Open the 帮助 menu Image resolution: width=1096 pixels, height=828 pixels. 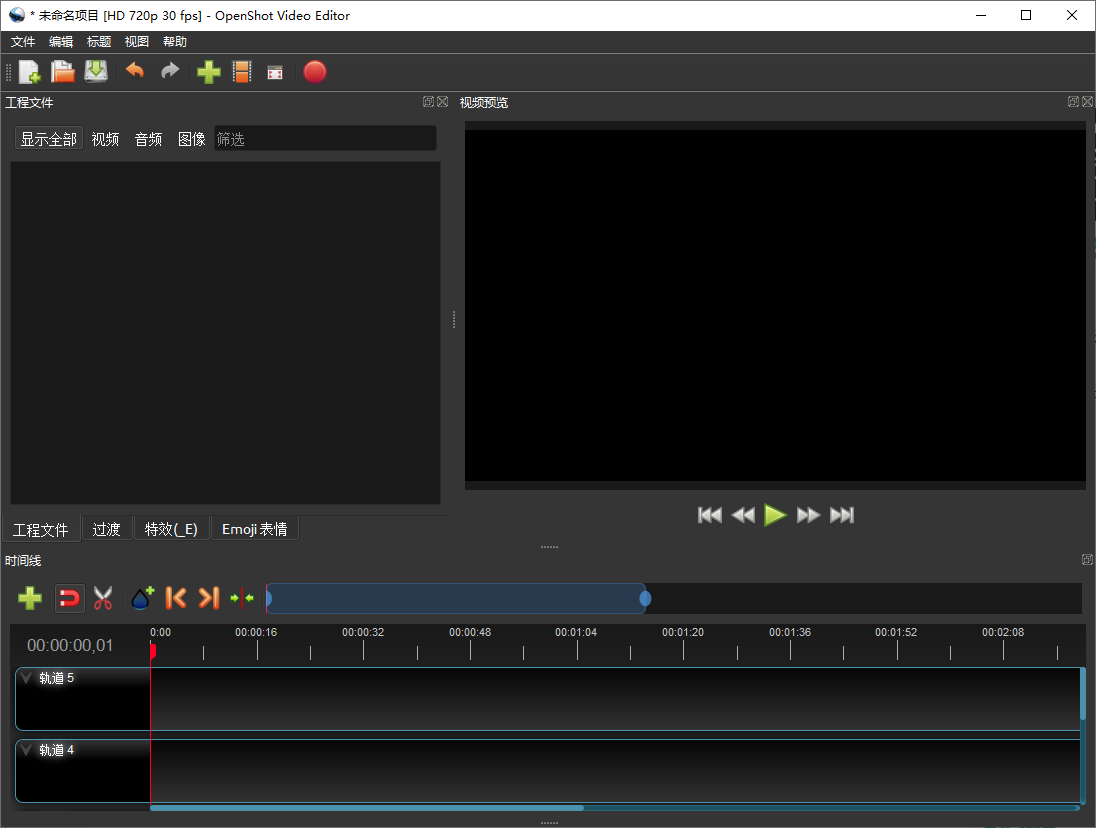click(175, 42)
